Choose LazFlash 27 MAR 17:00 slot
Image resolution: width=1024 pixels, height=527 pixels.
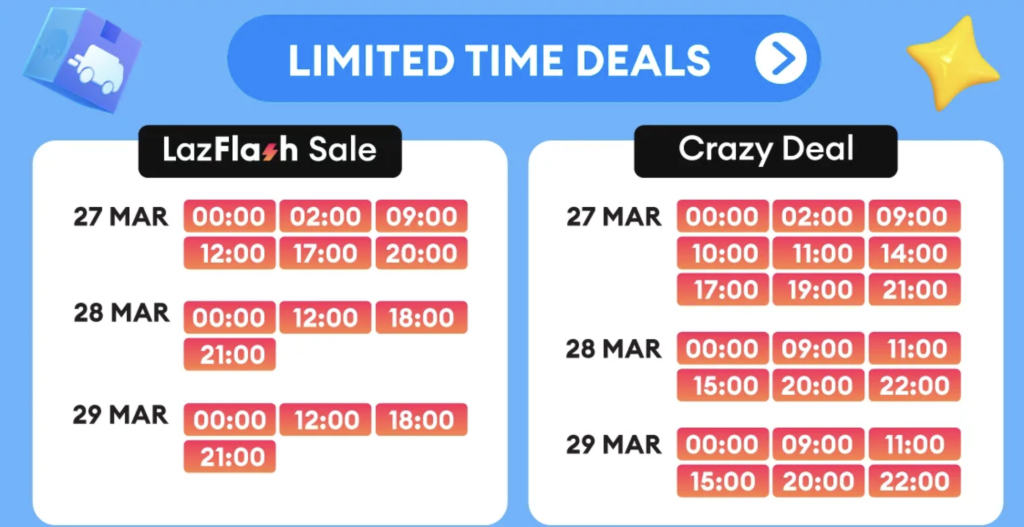point(325,253)
